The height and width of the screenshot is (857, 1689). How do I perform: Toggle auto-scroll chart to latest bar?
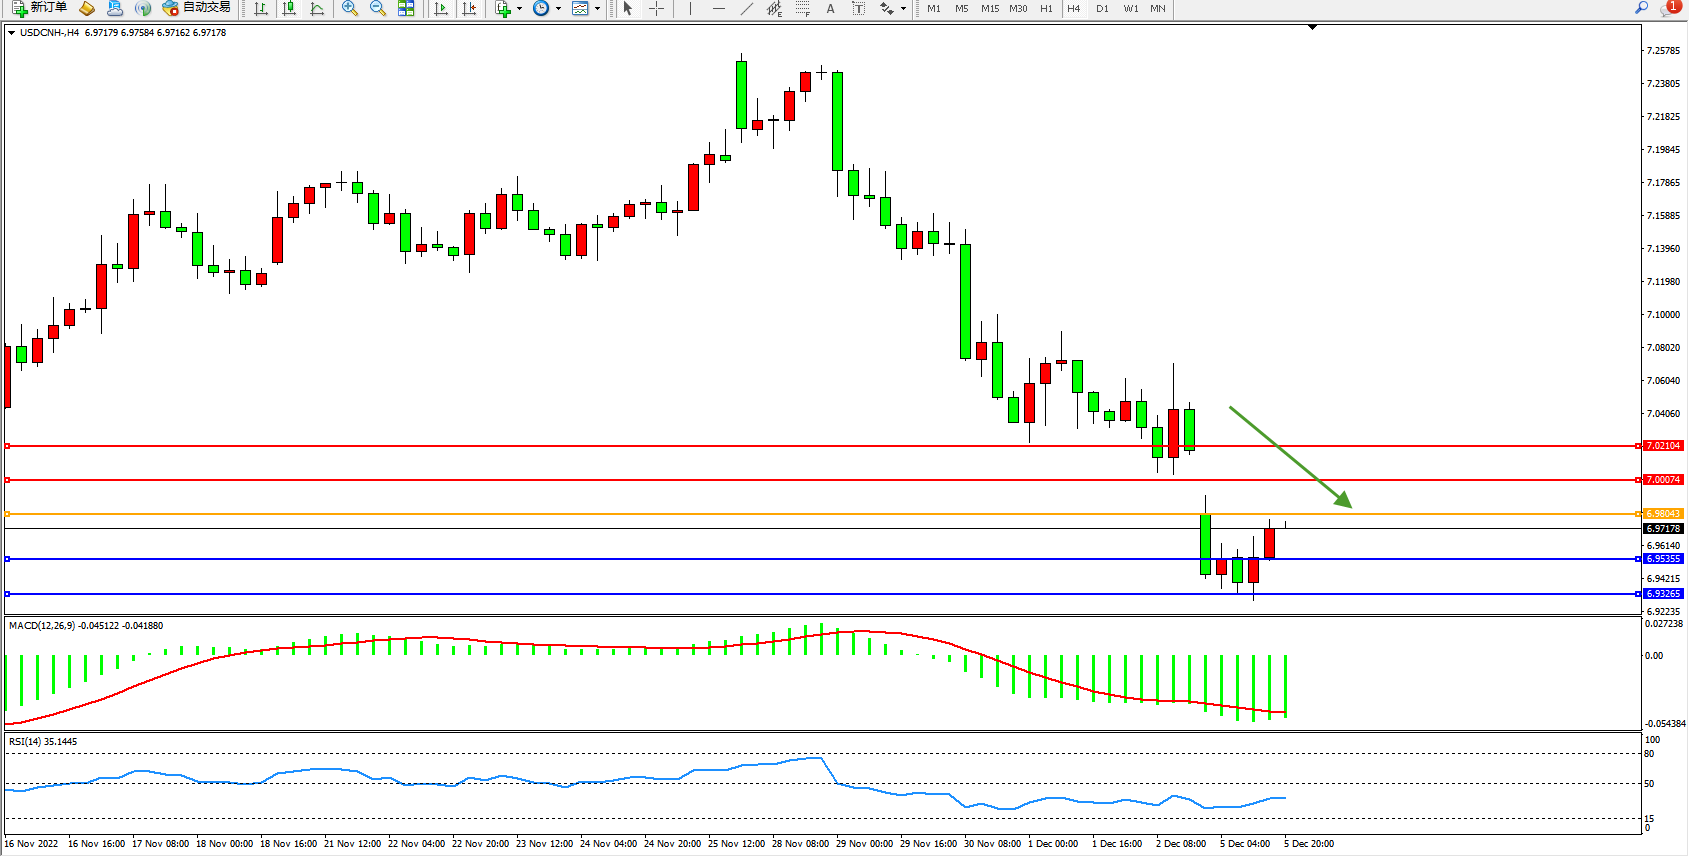coord(441,8)
